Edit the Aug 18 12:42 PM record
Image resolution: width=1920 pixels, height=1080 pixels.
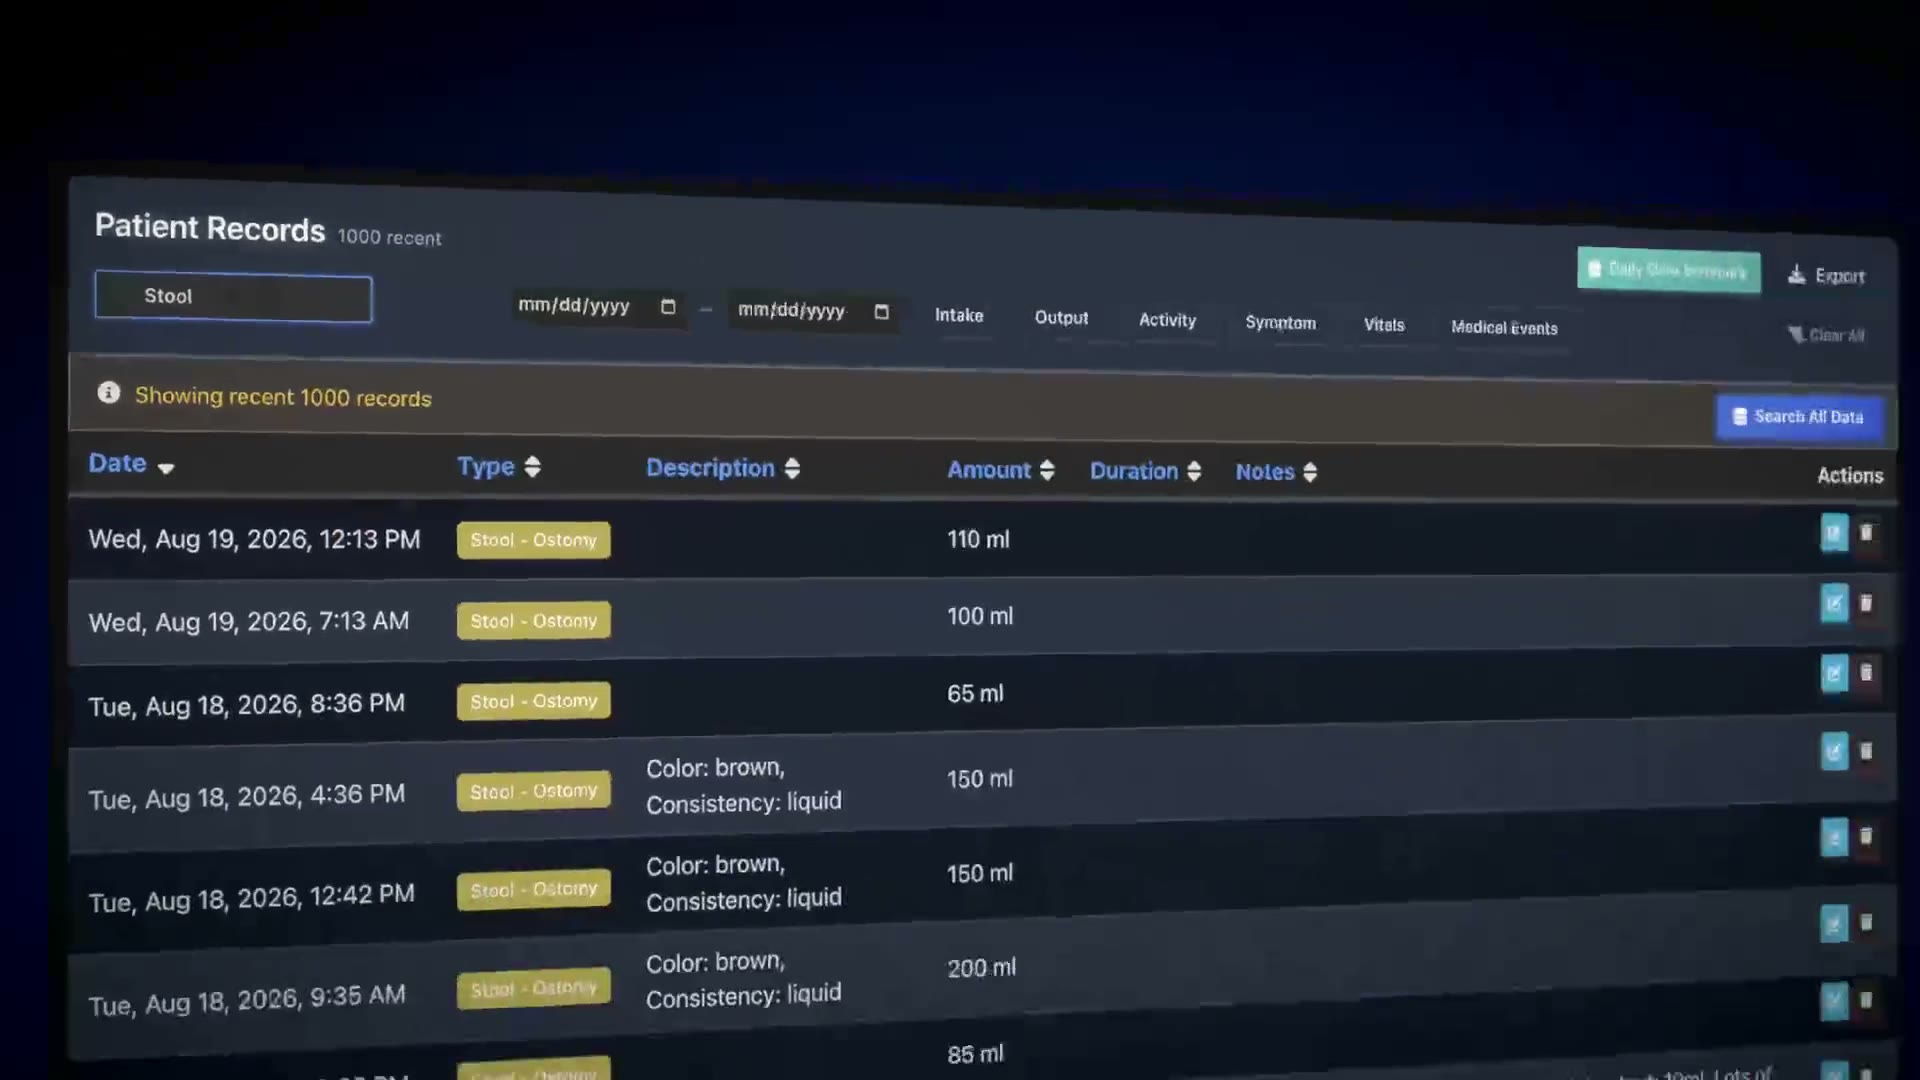(1834, 837)
